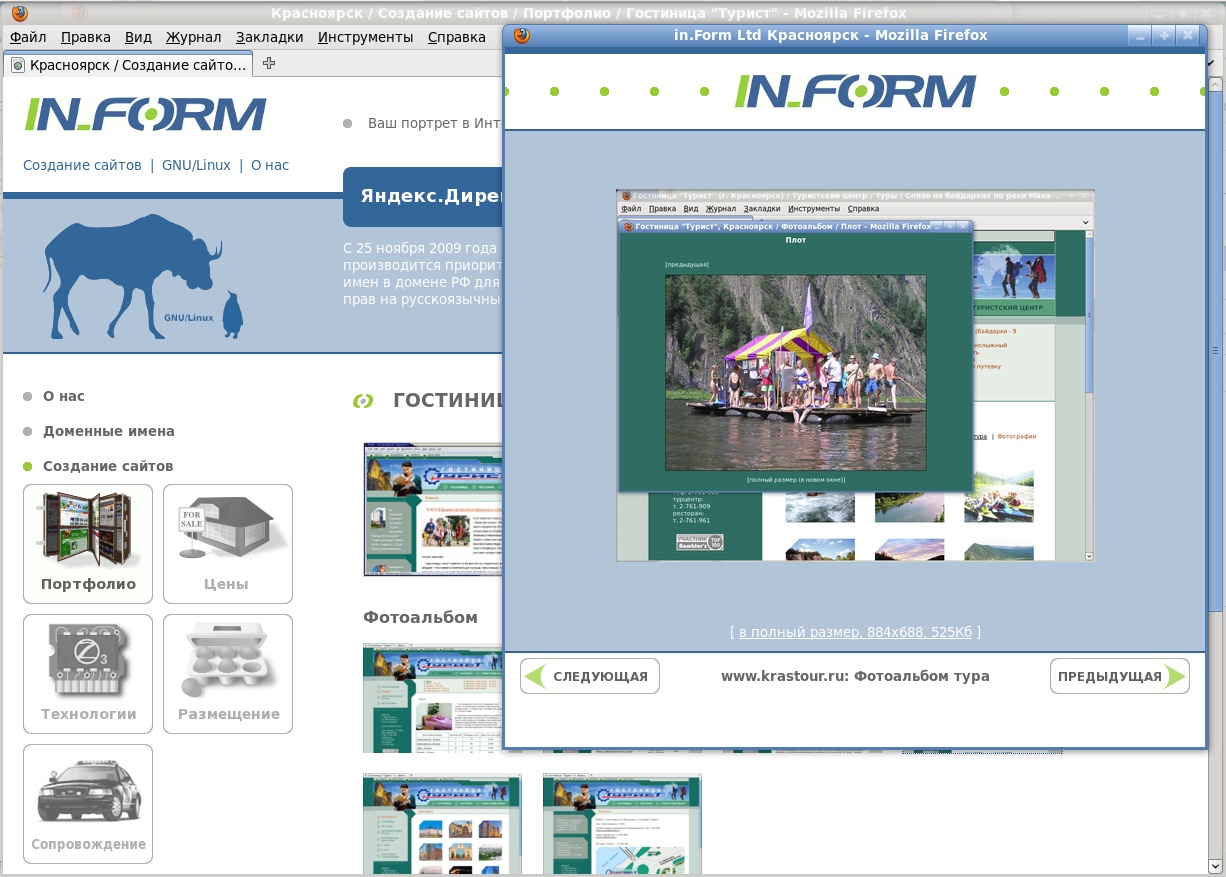Click the Цены house icon

click(227, 543)
